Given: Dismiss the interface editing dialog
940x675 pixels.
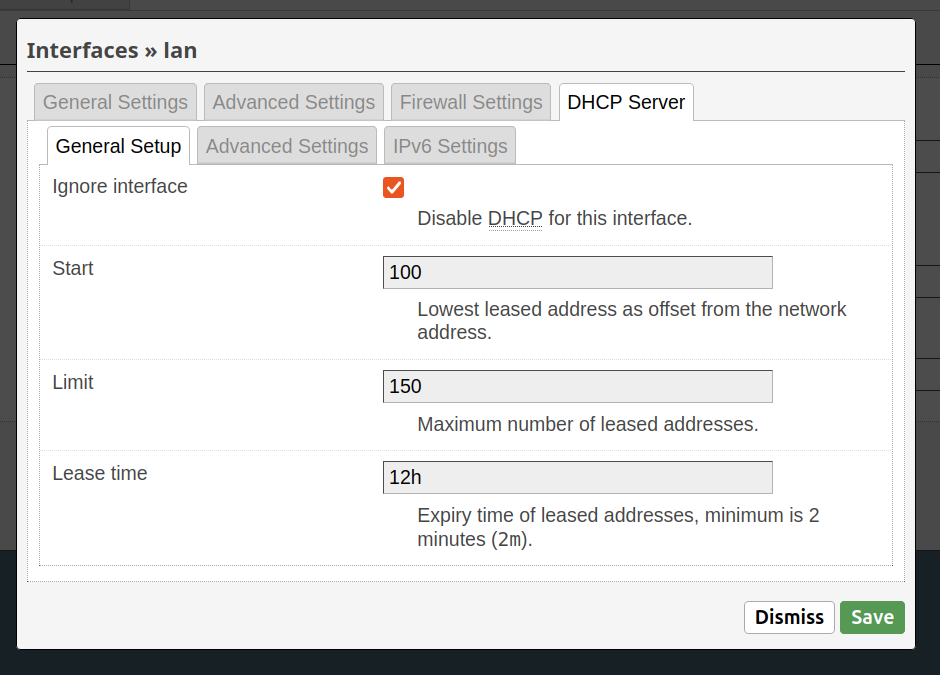Looking at the screenshot, I should tap(789, 617).
